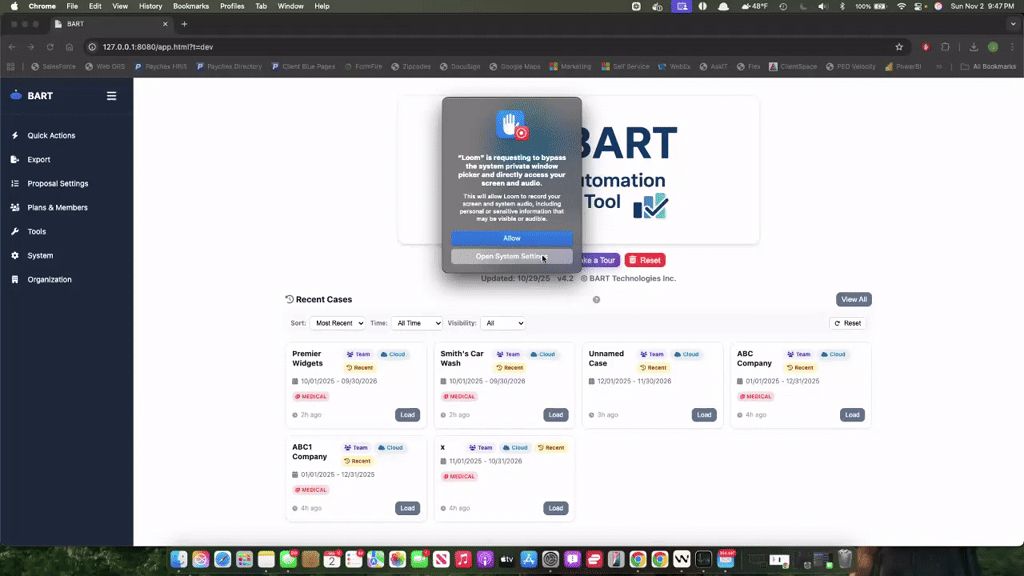Click the Chrome back arrow
Viewport: 1024px width, 576px height.
coord(12,47)
